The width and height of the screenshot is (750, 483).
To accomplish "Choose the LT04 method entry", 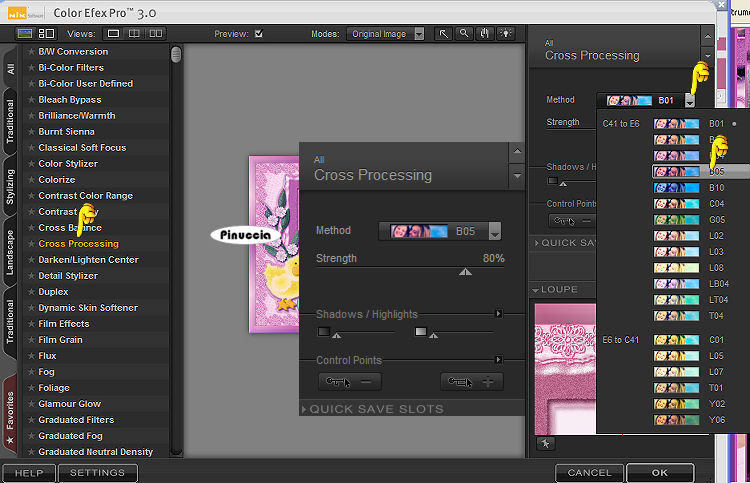I will tap(718, 300).
